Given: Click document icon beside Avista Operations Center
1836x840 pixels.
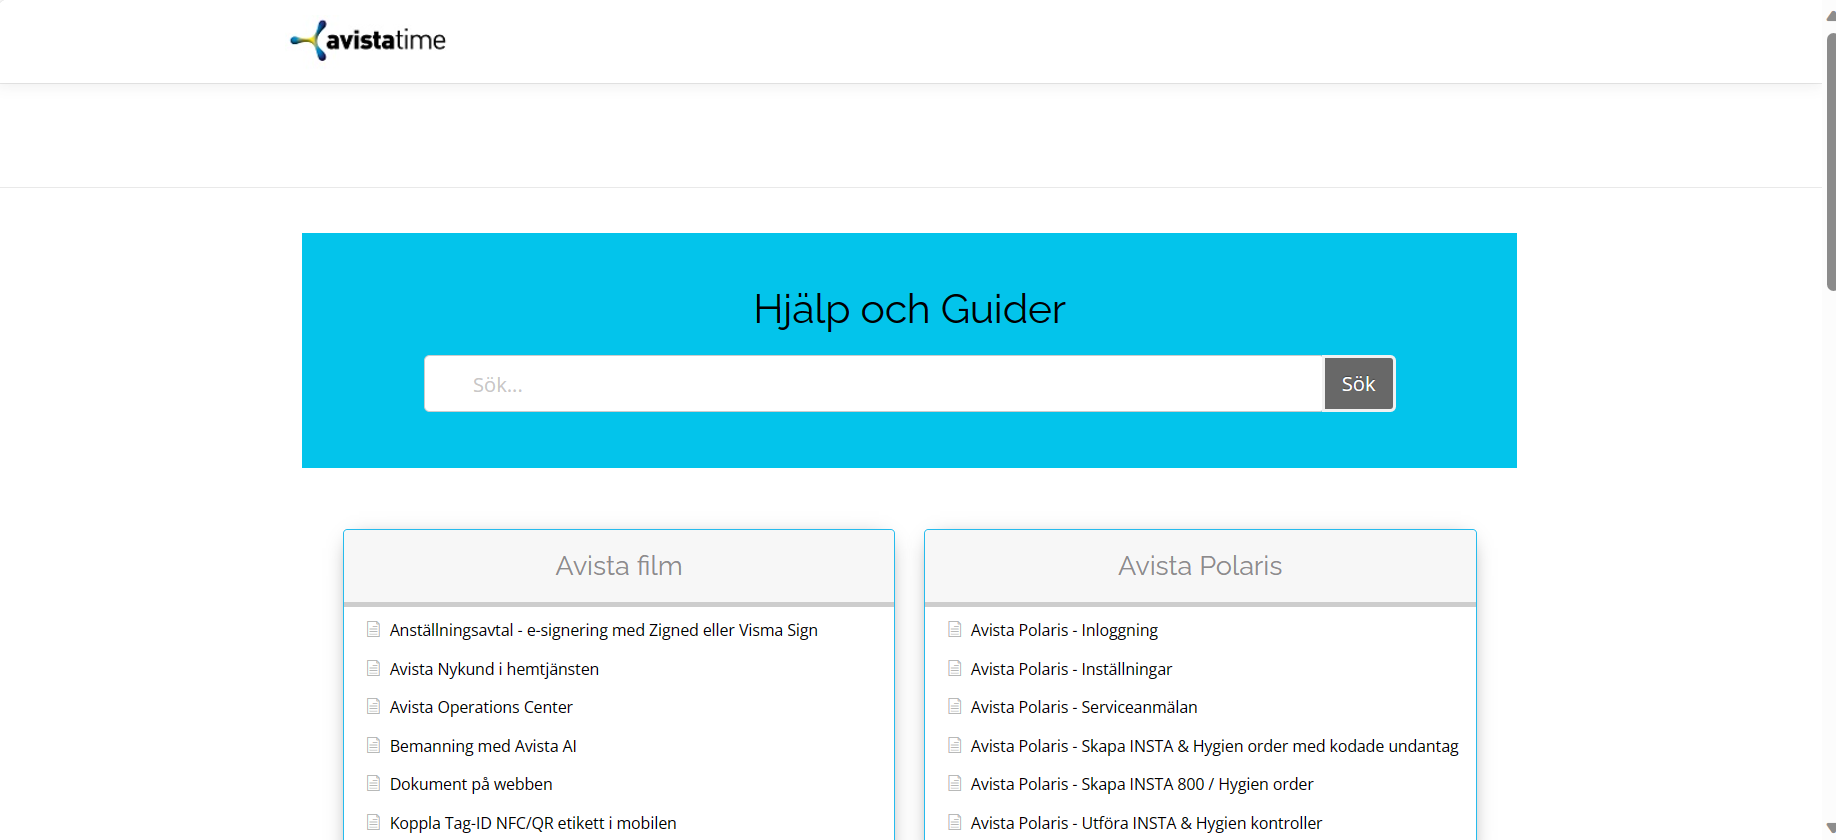Looking at the screenshot, I should (x=373, y=706).
